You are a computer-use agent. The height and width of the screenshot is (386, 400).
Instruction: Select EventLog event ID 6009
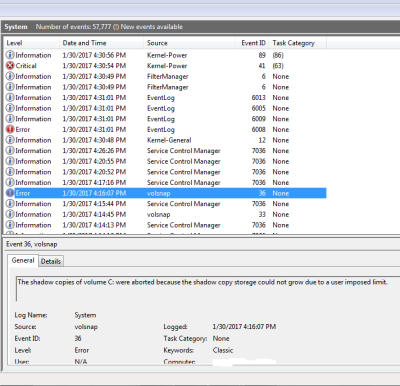[165, 119]
